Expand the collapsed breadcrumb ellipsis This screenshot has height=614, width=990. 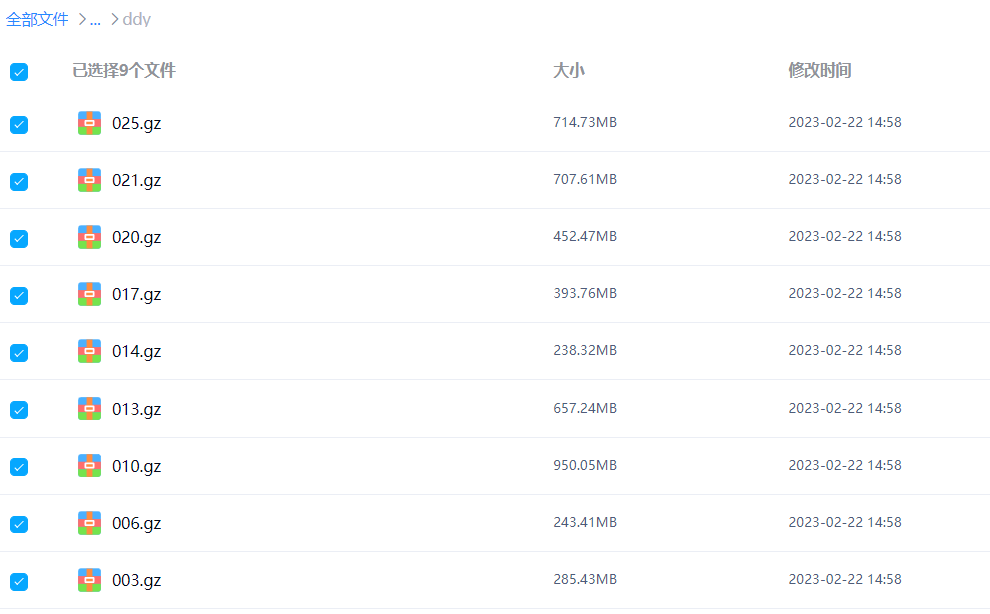(95, 19)
